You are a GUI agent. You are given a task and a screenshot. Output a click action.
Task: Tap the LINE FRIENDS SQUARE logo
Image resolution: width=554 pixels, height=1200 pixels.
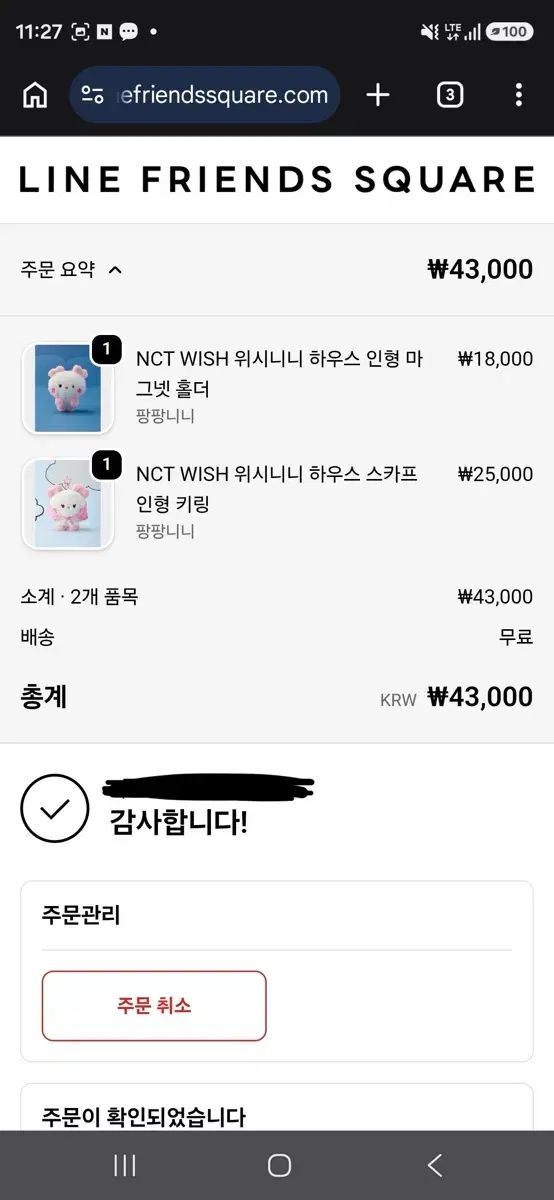[x=277, y=180]
